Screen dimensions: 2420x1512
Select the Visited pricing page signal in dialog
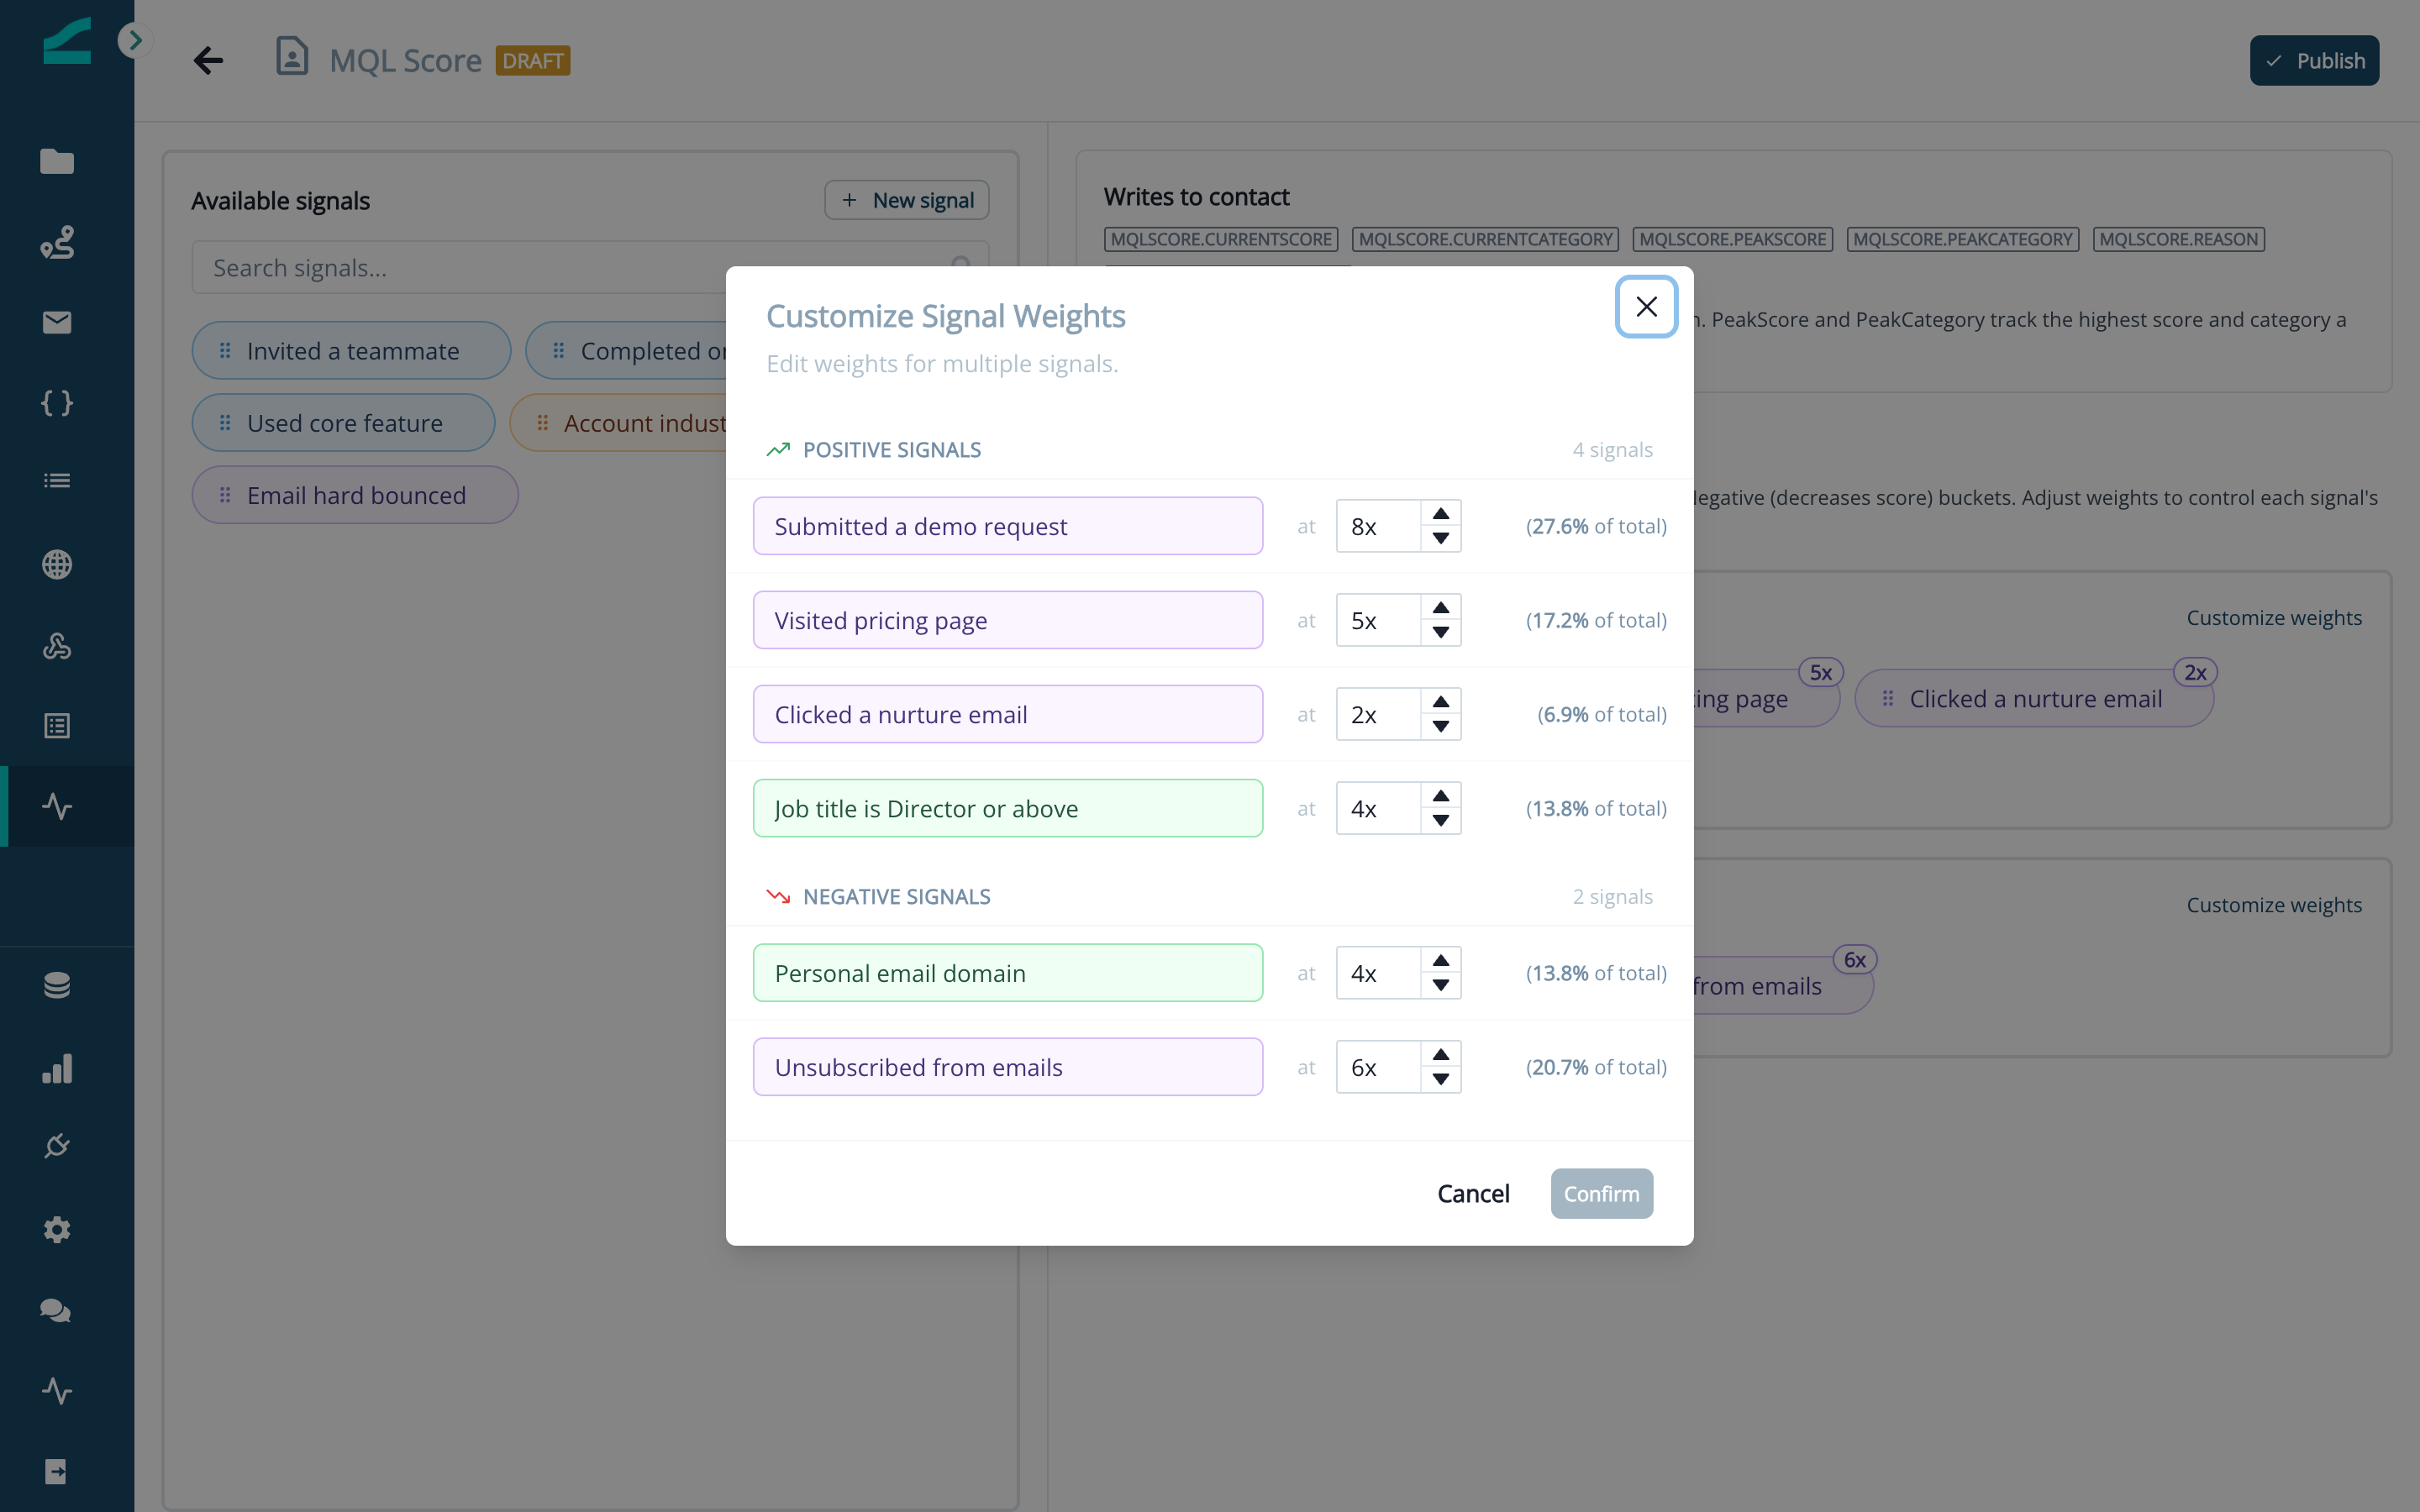point(1007,620)
